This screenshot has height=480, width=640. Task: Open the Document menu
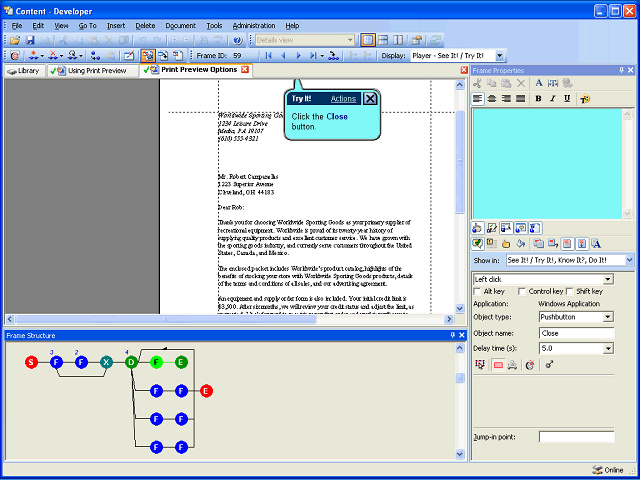coord(180,26)
